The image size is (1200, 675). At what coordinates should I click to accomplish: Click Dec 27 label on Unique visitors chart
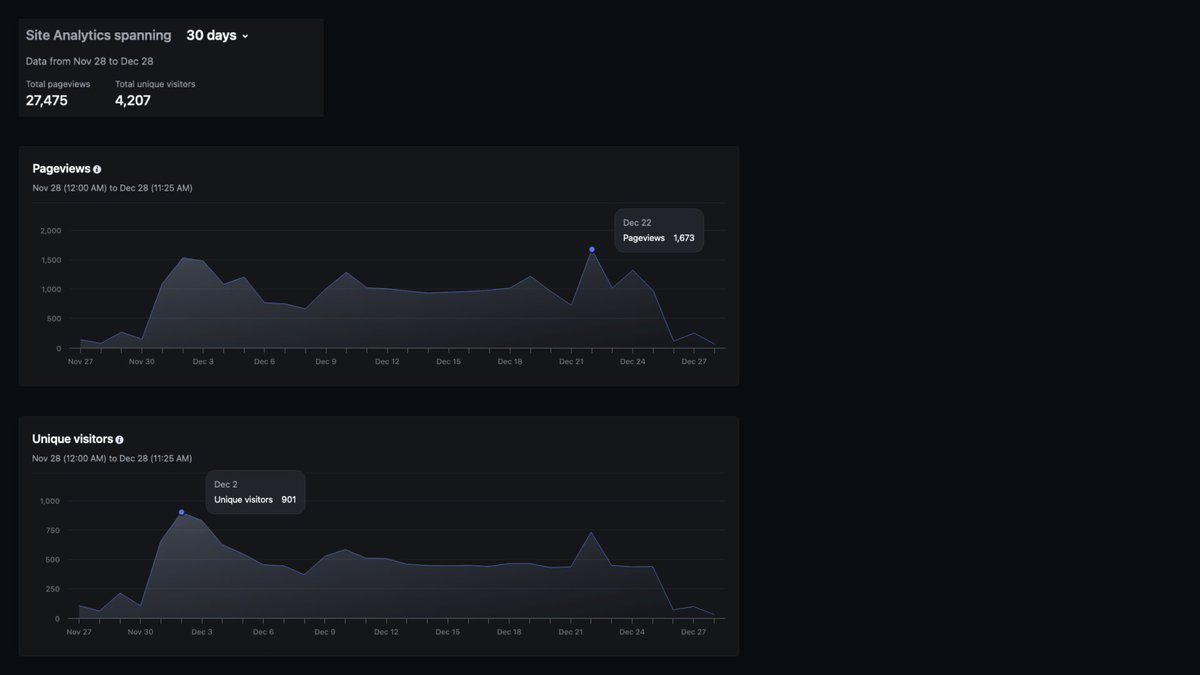click(x=694, y=632)
